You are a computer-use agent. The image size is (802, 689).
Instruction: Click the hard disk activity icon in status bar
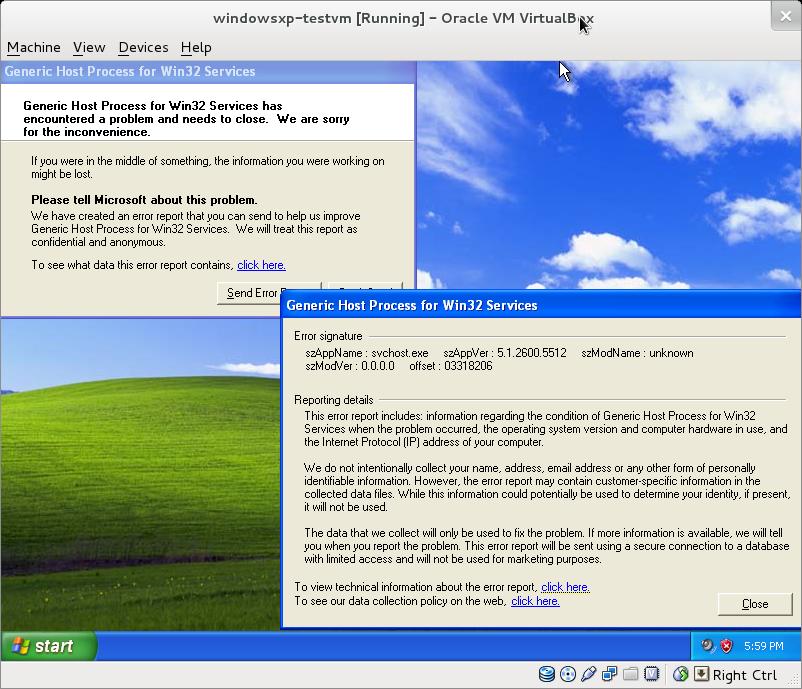(x=547, y=675)
